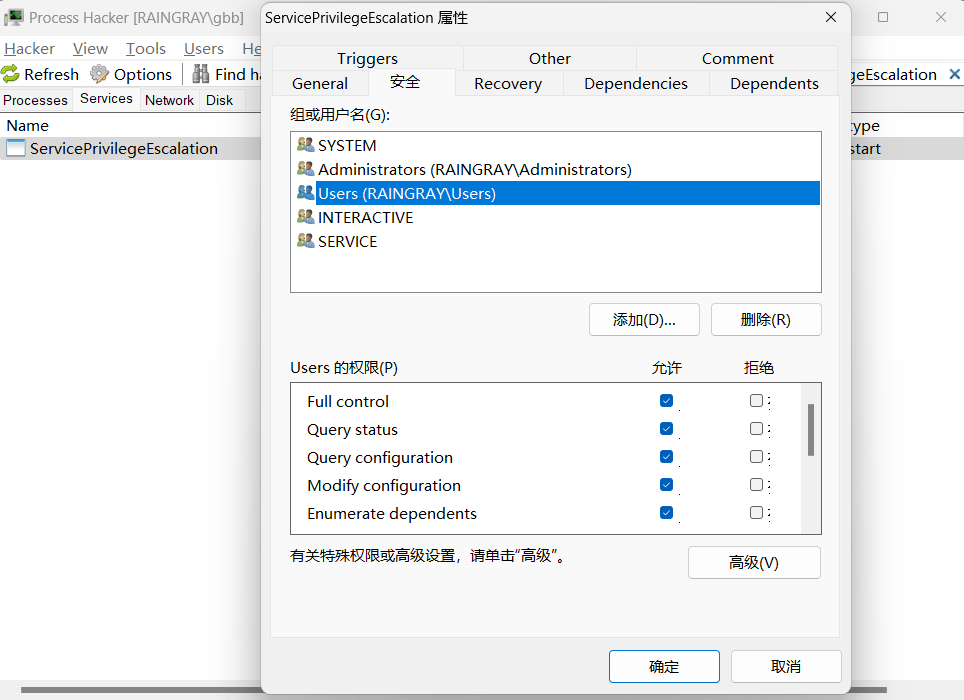Click the Full control permission label
The width and height of the screenshot is (964, 700).
tap(348, 401)
